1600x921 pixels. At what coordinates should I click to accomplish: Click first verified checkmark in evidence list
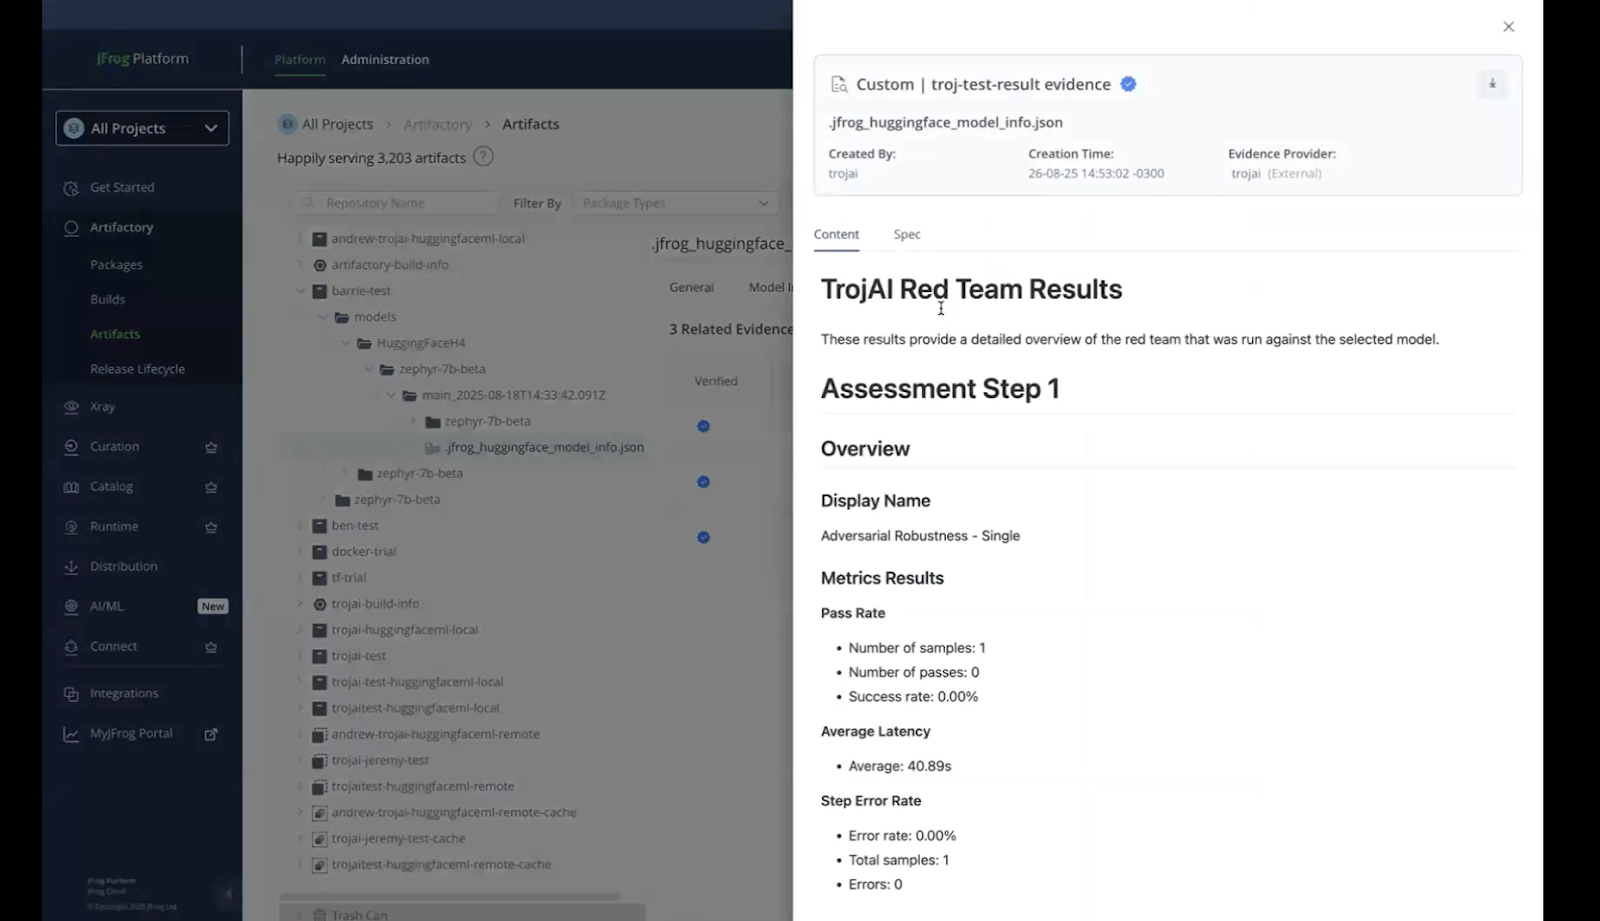(x=703, y=426)
